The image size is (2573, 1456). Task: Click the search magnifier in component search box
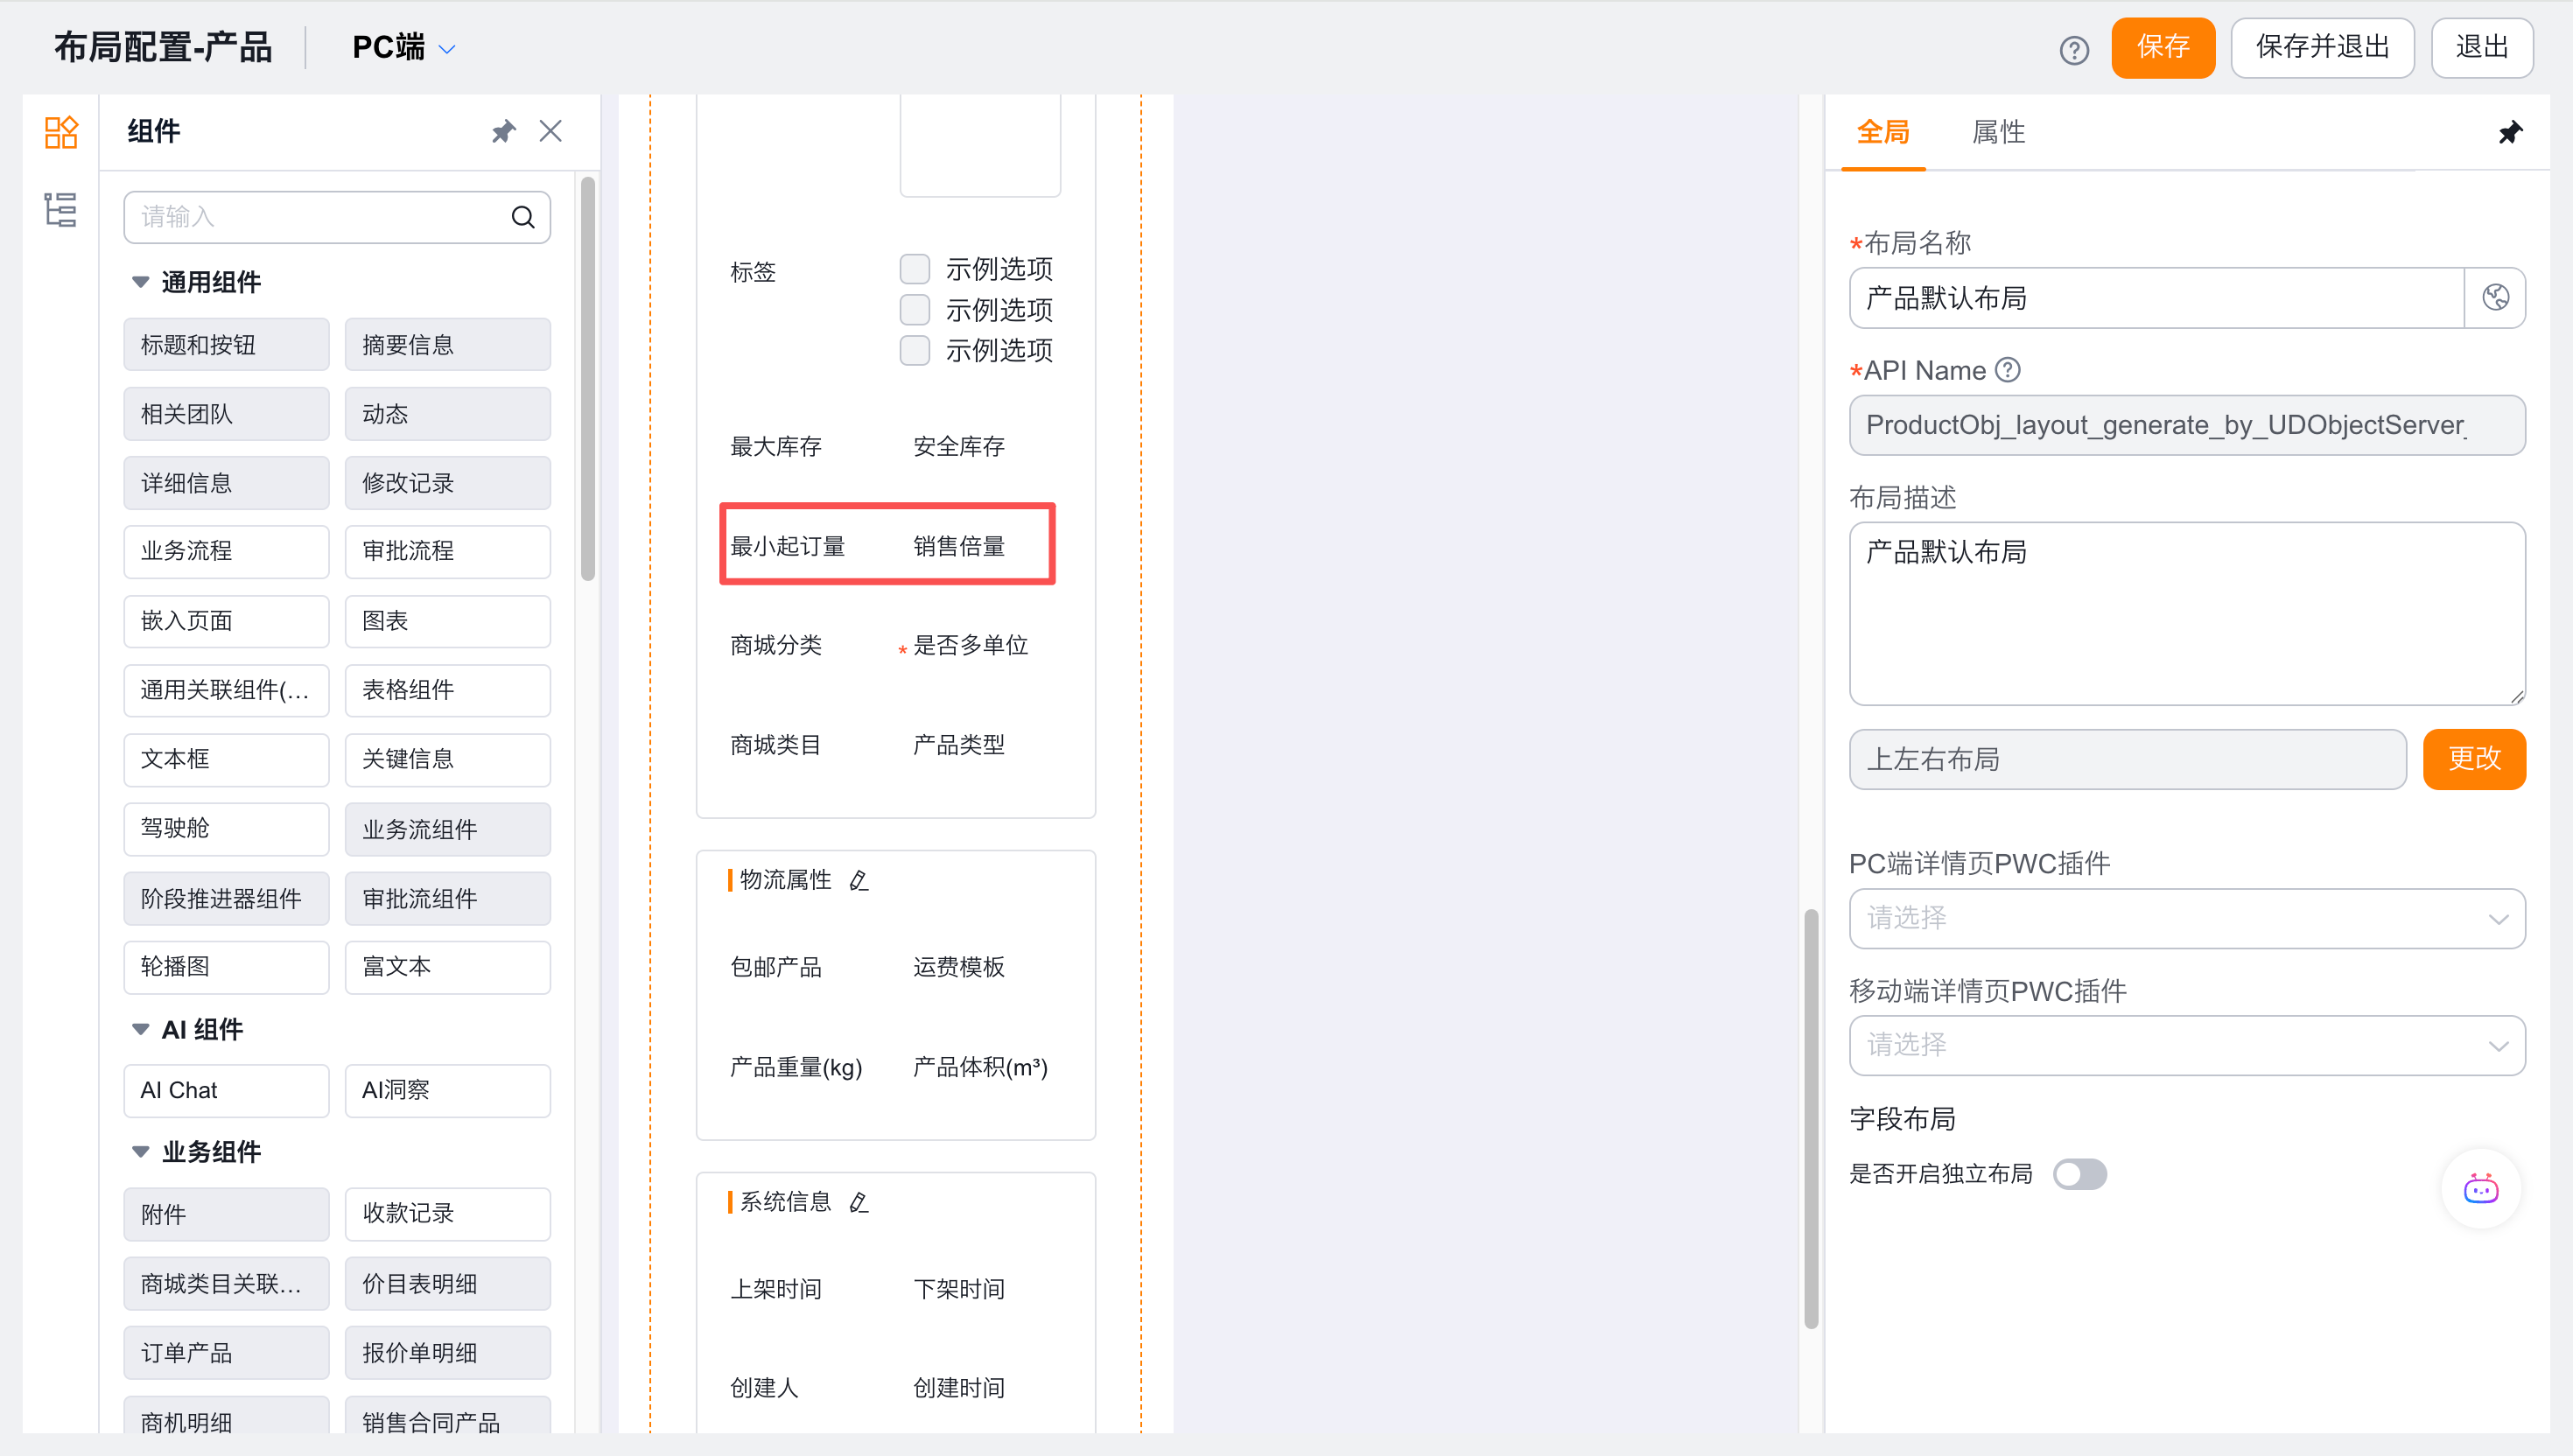click(x=523, y=217)
